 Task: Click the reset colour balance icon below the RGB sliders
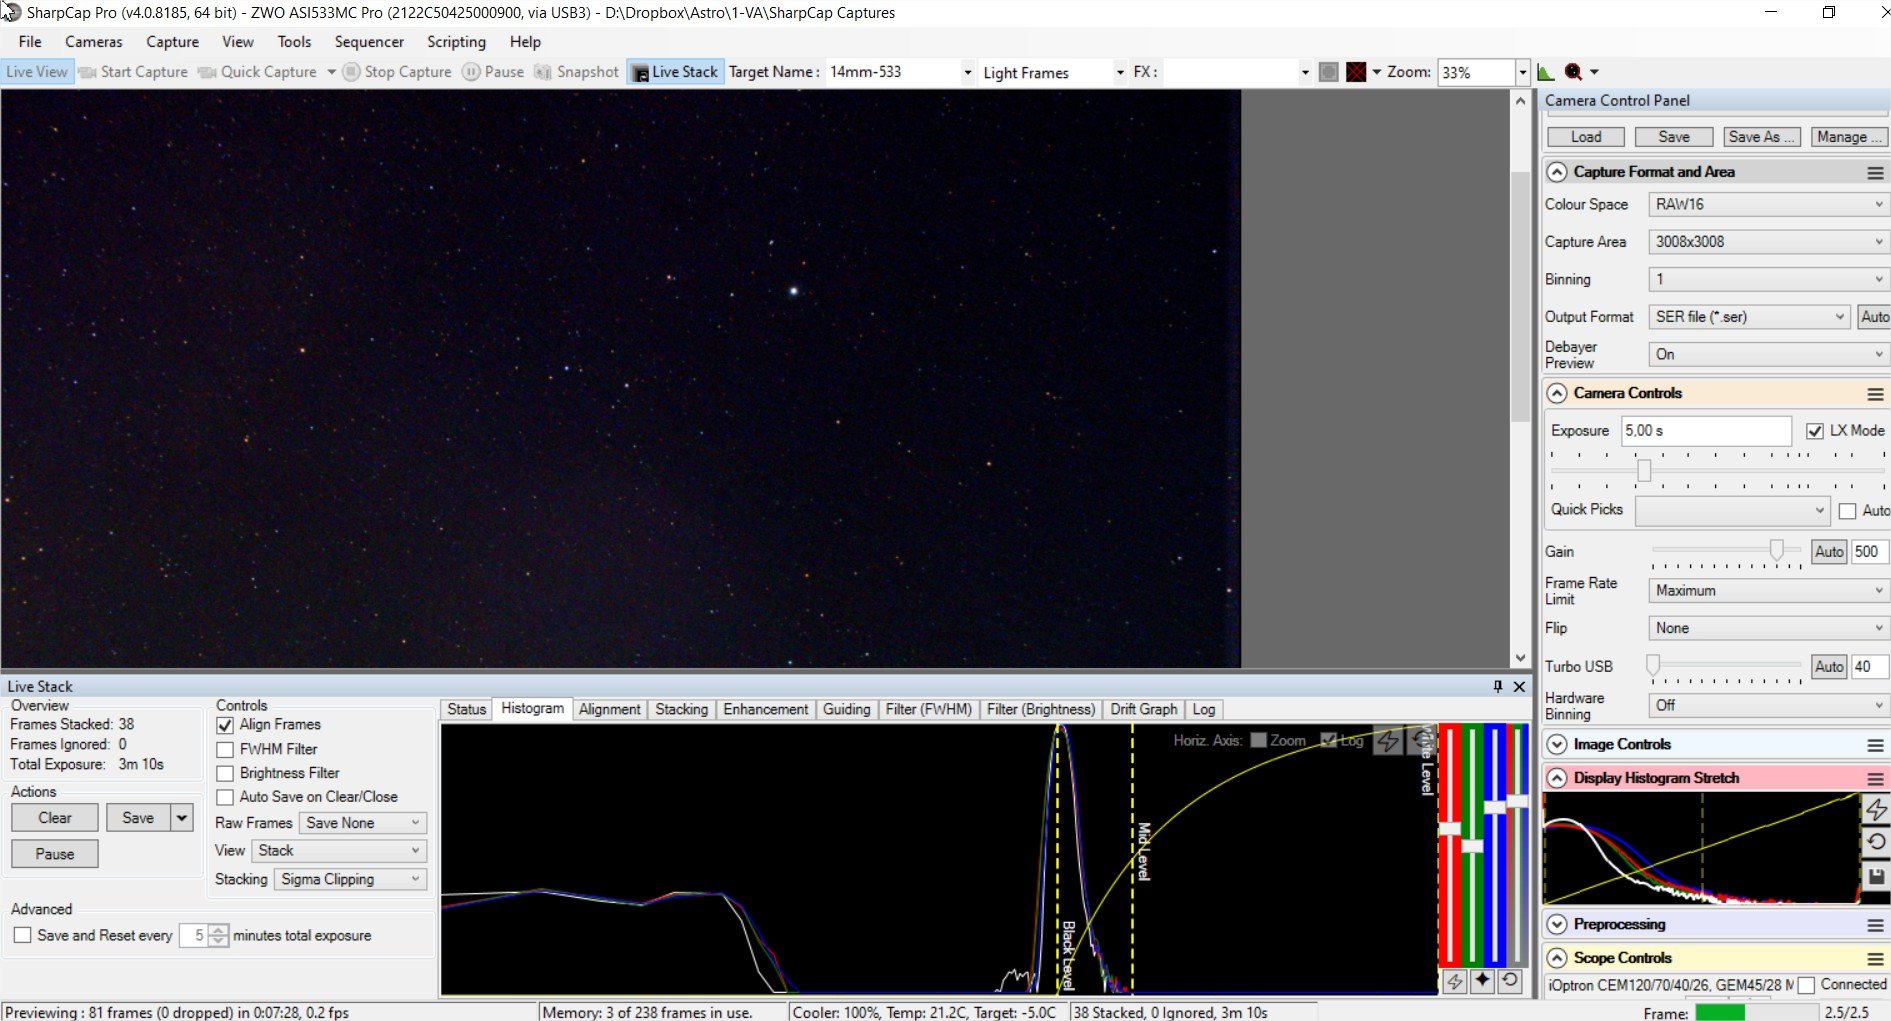pos(1510,982)
